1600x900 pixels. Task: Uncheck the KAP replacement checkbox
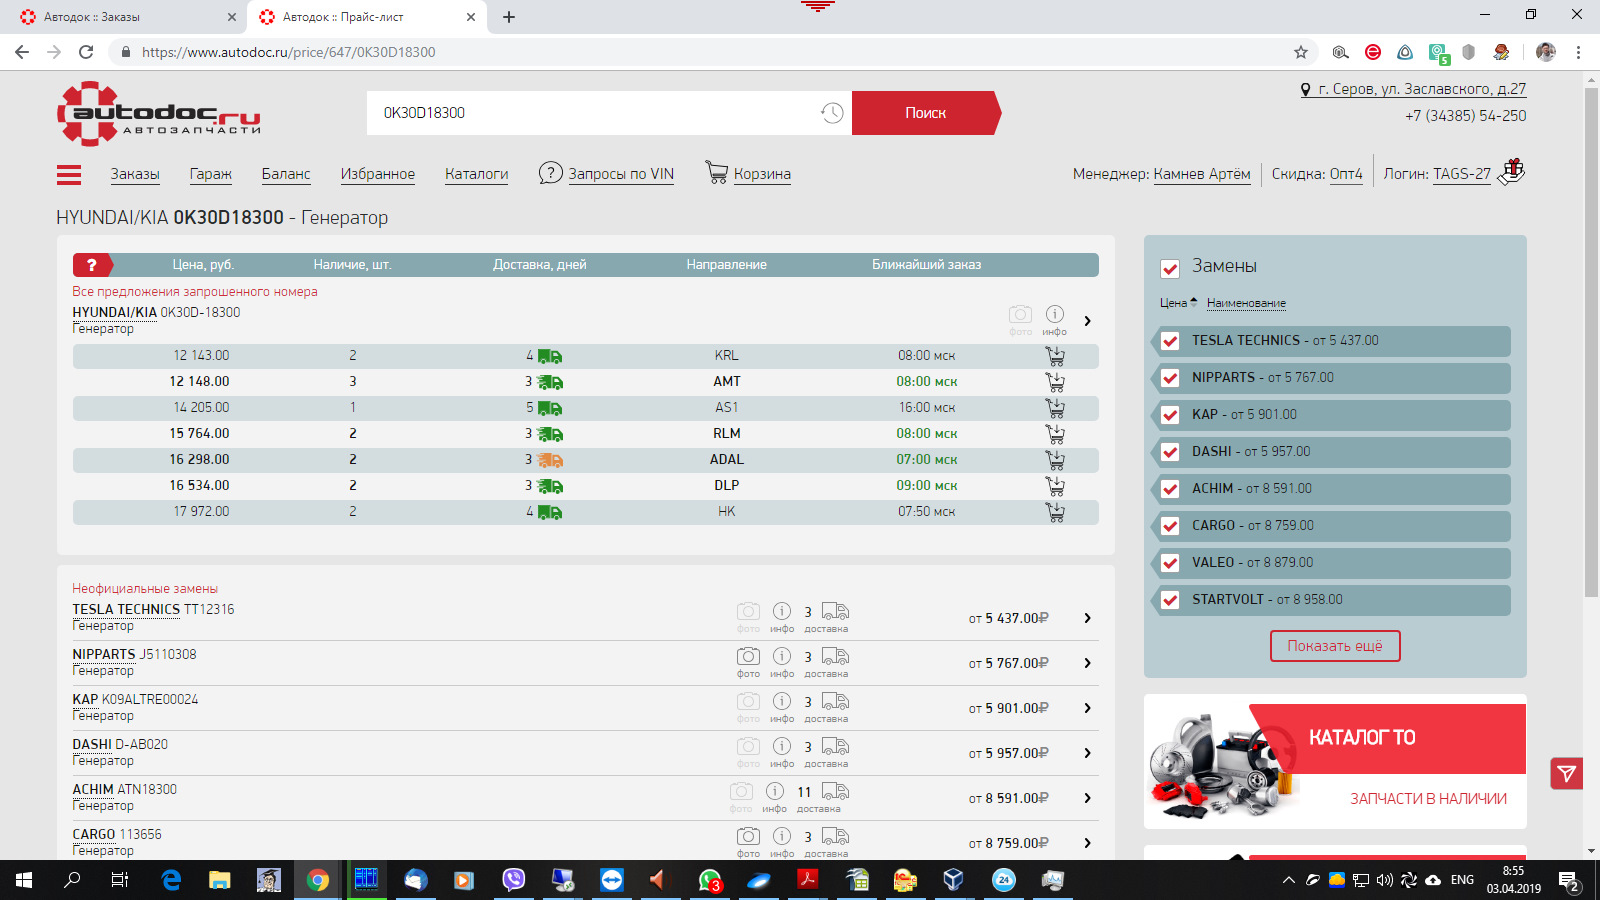pyautogui.click(x=1170, y=415)
